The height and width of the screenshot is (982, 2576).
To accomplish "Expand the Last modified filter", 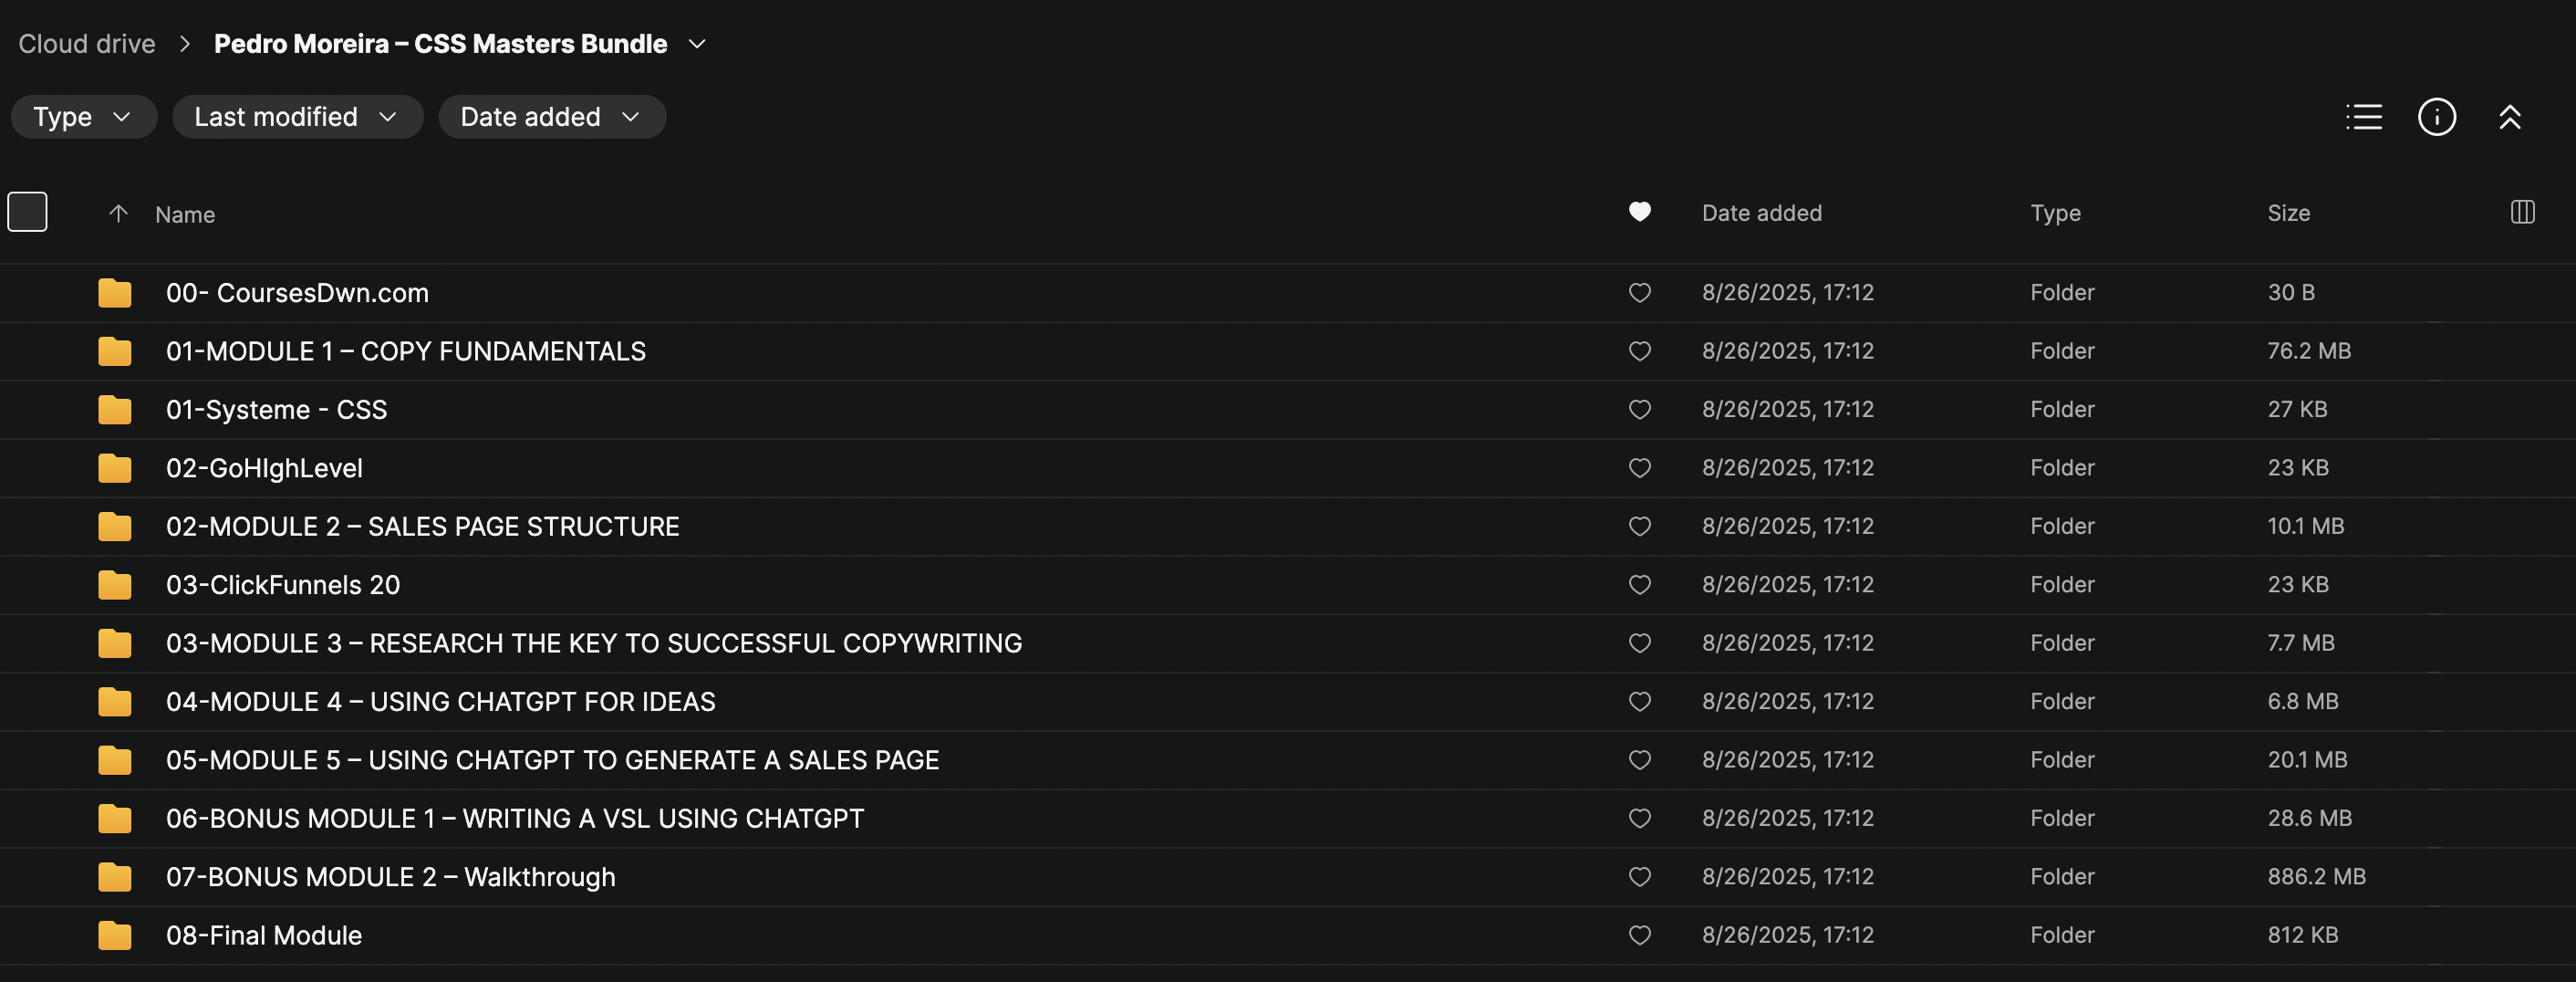I will (x=297, y=117).
